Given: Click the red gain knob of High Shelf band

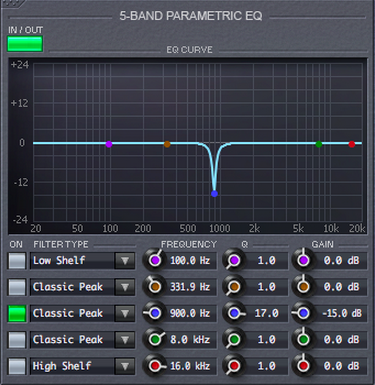Looking at the screenshot, I should [303, 366].
